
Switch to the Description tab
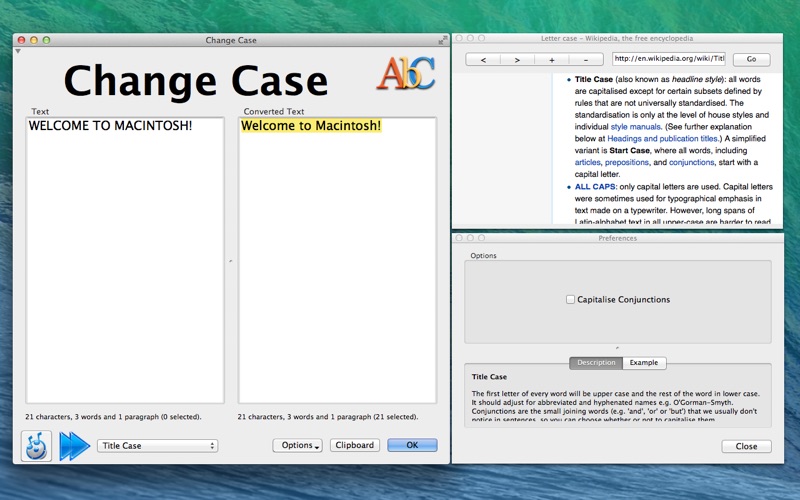point(596,363)
